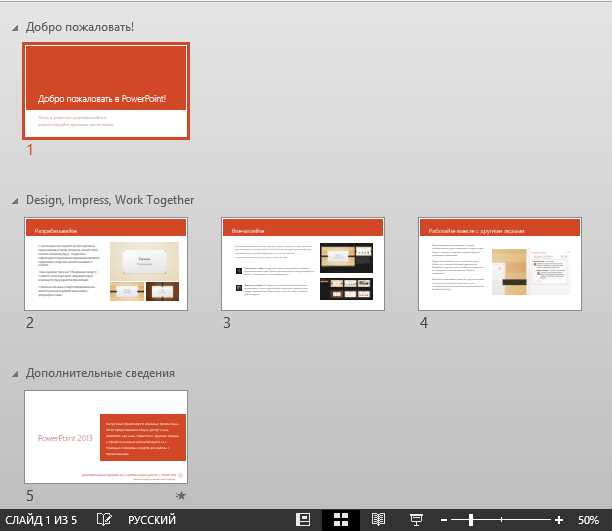612x531 pixels.
Task: Click the zoom slider handle
Action: [471, 520]
